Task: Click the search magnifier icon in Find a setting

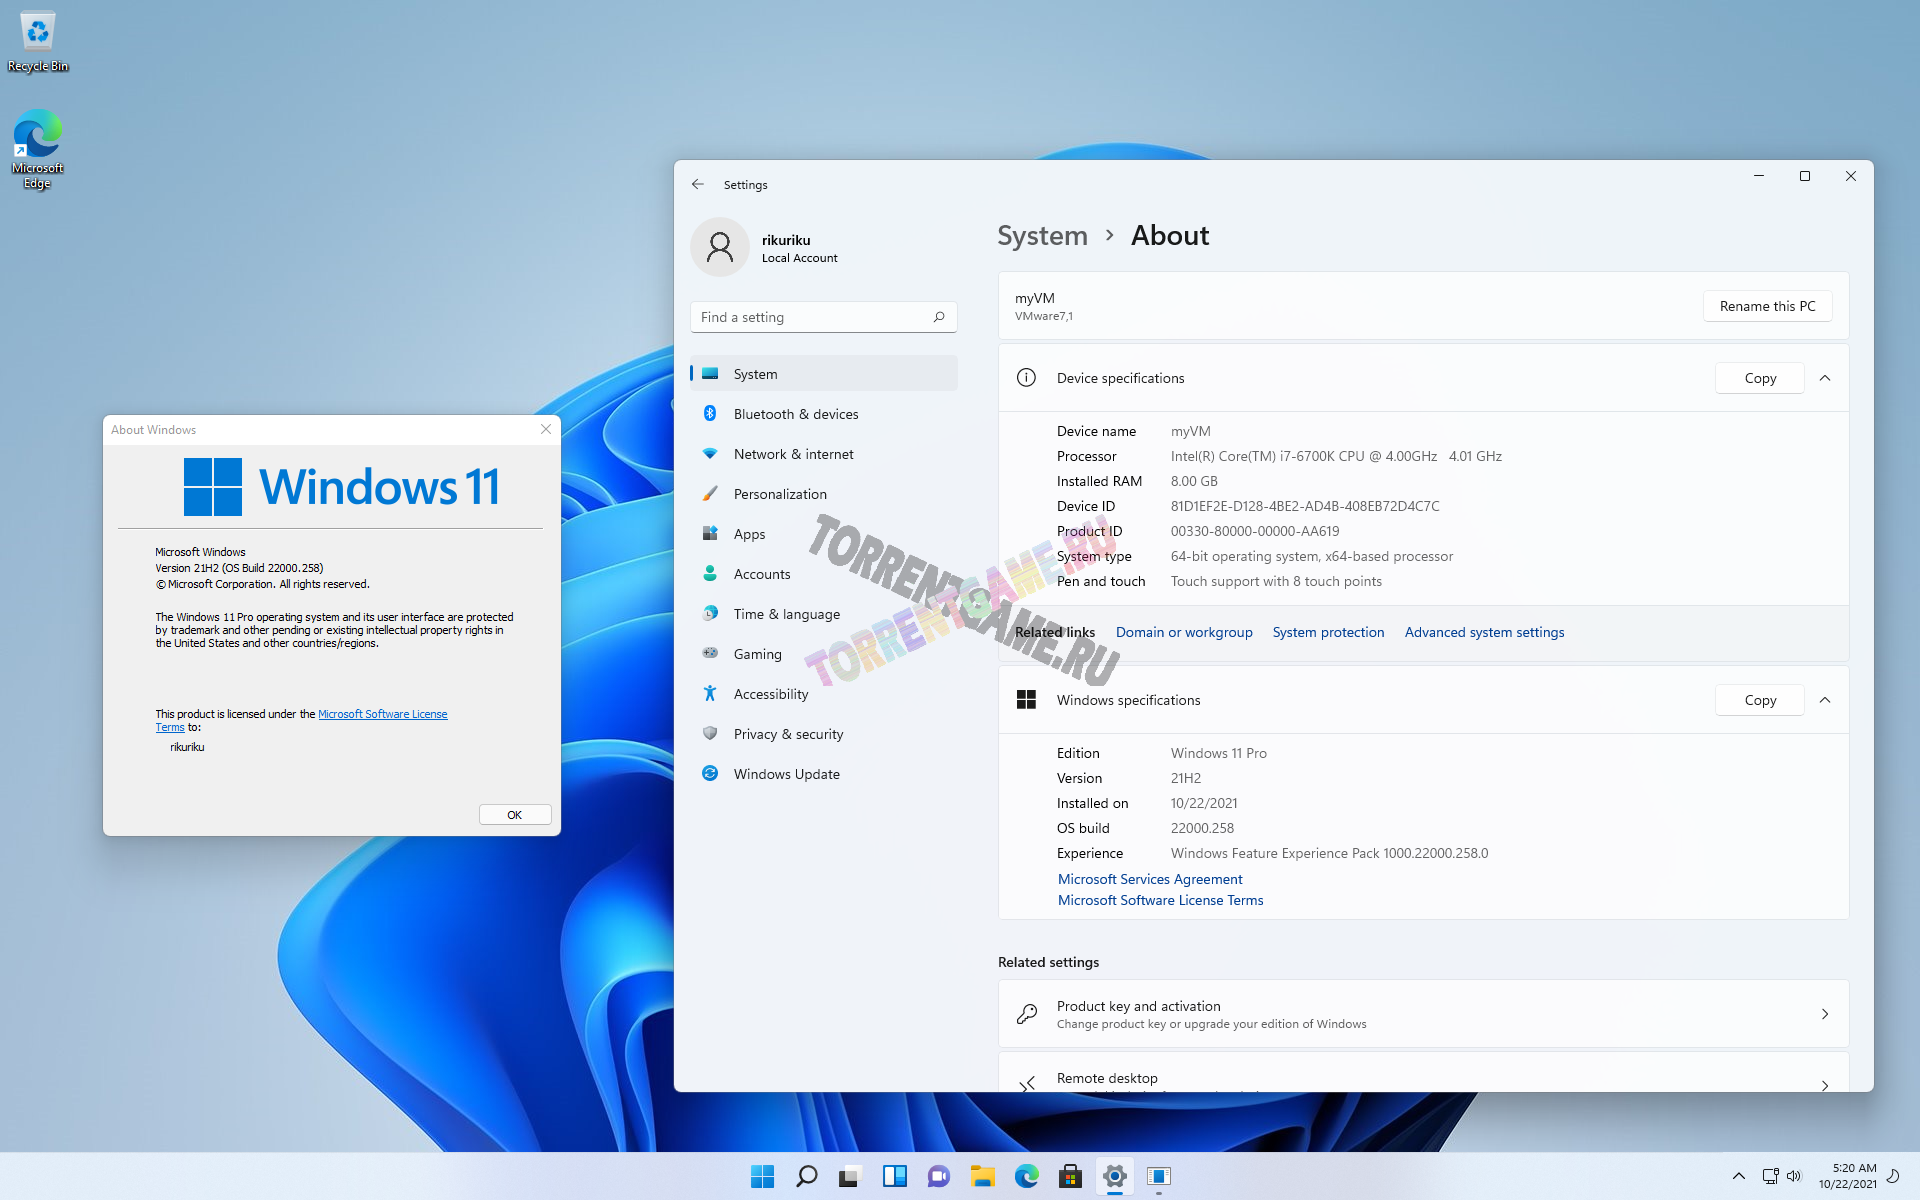Action: pyautogui.click(x=938, y=317)
